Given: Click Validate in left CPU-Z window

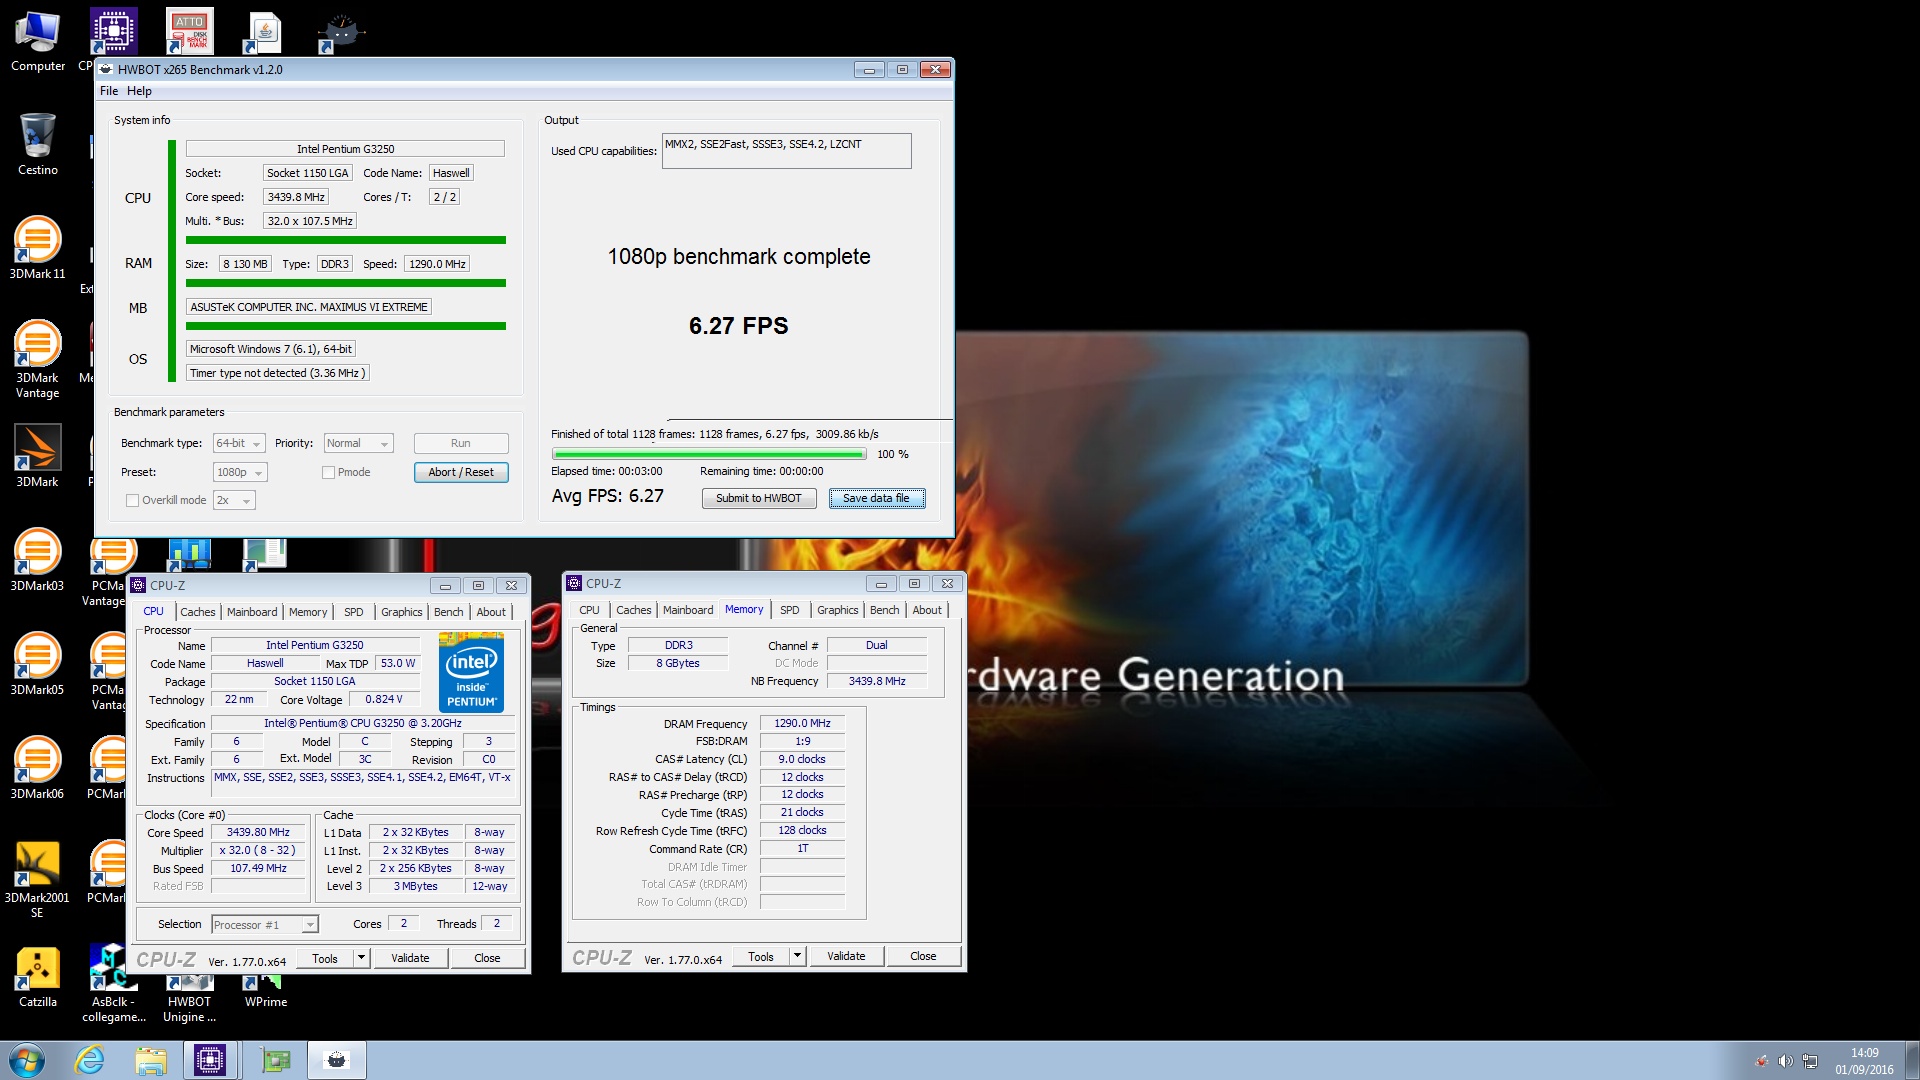Looking at the screenshot, I should point(410,958).
